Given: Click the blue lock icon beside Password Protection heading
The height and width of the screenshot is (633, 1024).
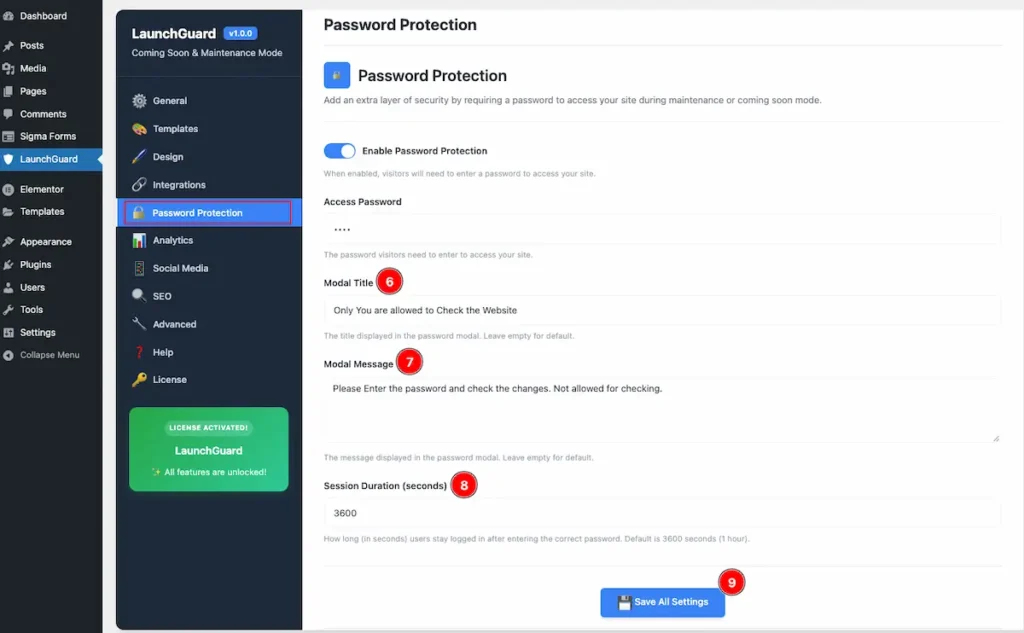Looking at the screenshot, I should pos(337,75).
